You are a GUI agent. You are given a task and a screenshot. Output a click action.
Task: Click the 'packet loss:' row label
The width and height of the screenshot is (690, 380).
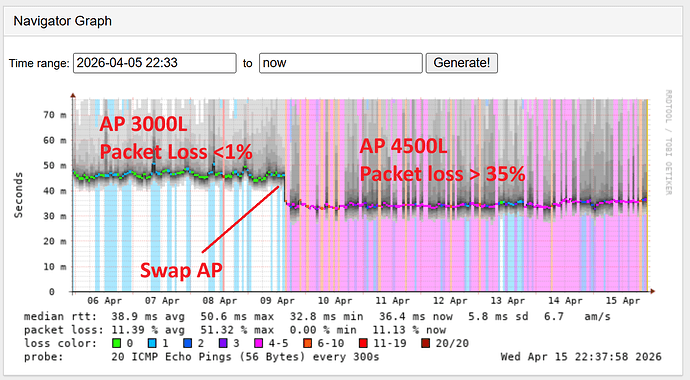click(x=64, y=330)
